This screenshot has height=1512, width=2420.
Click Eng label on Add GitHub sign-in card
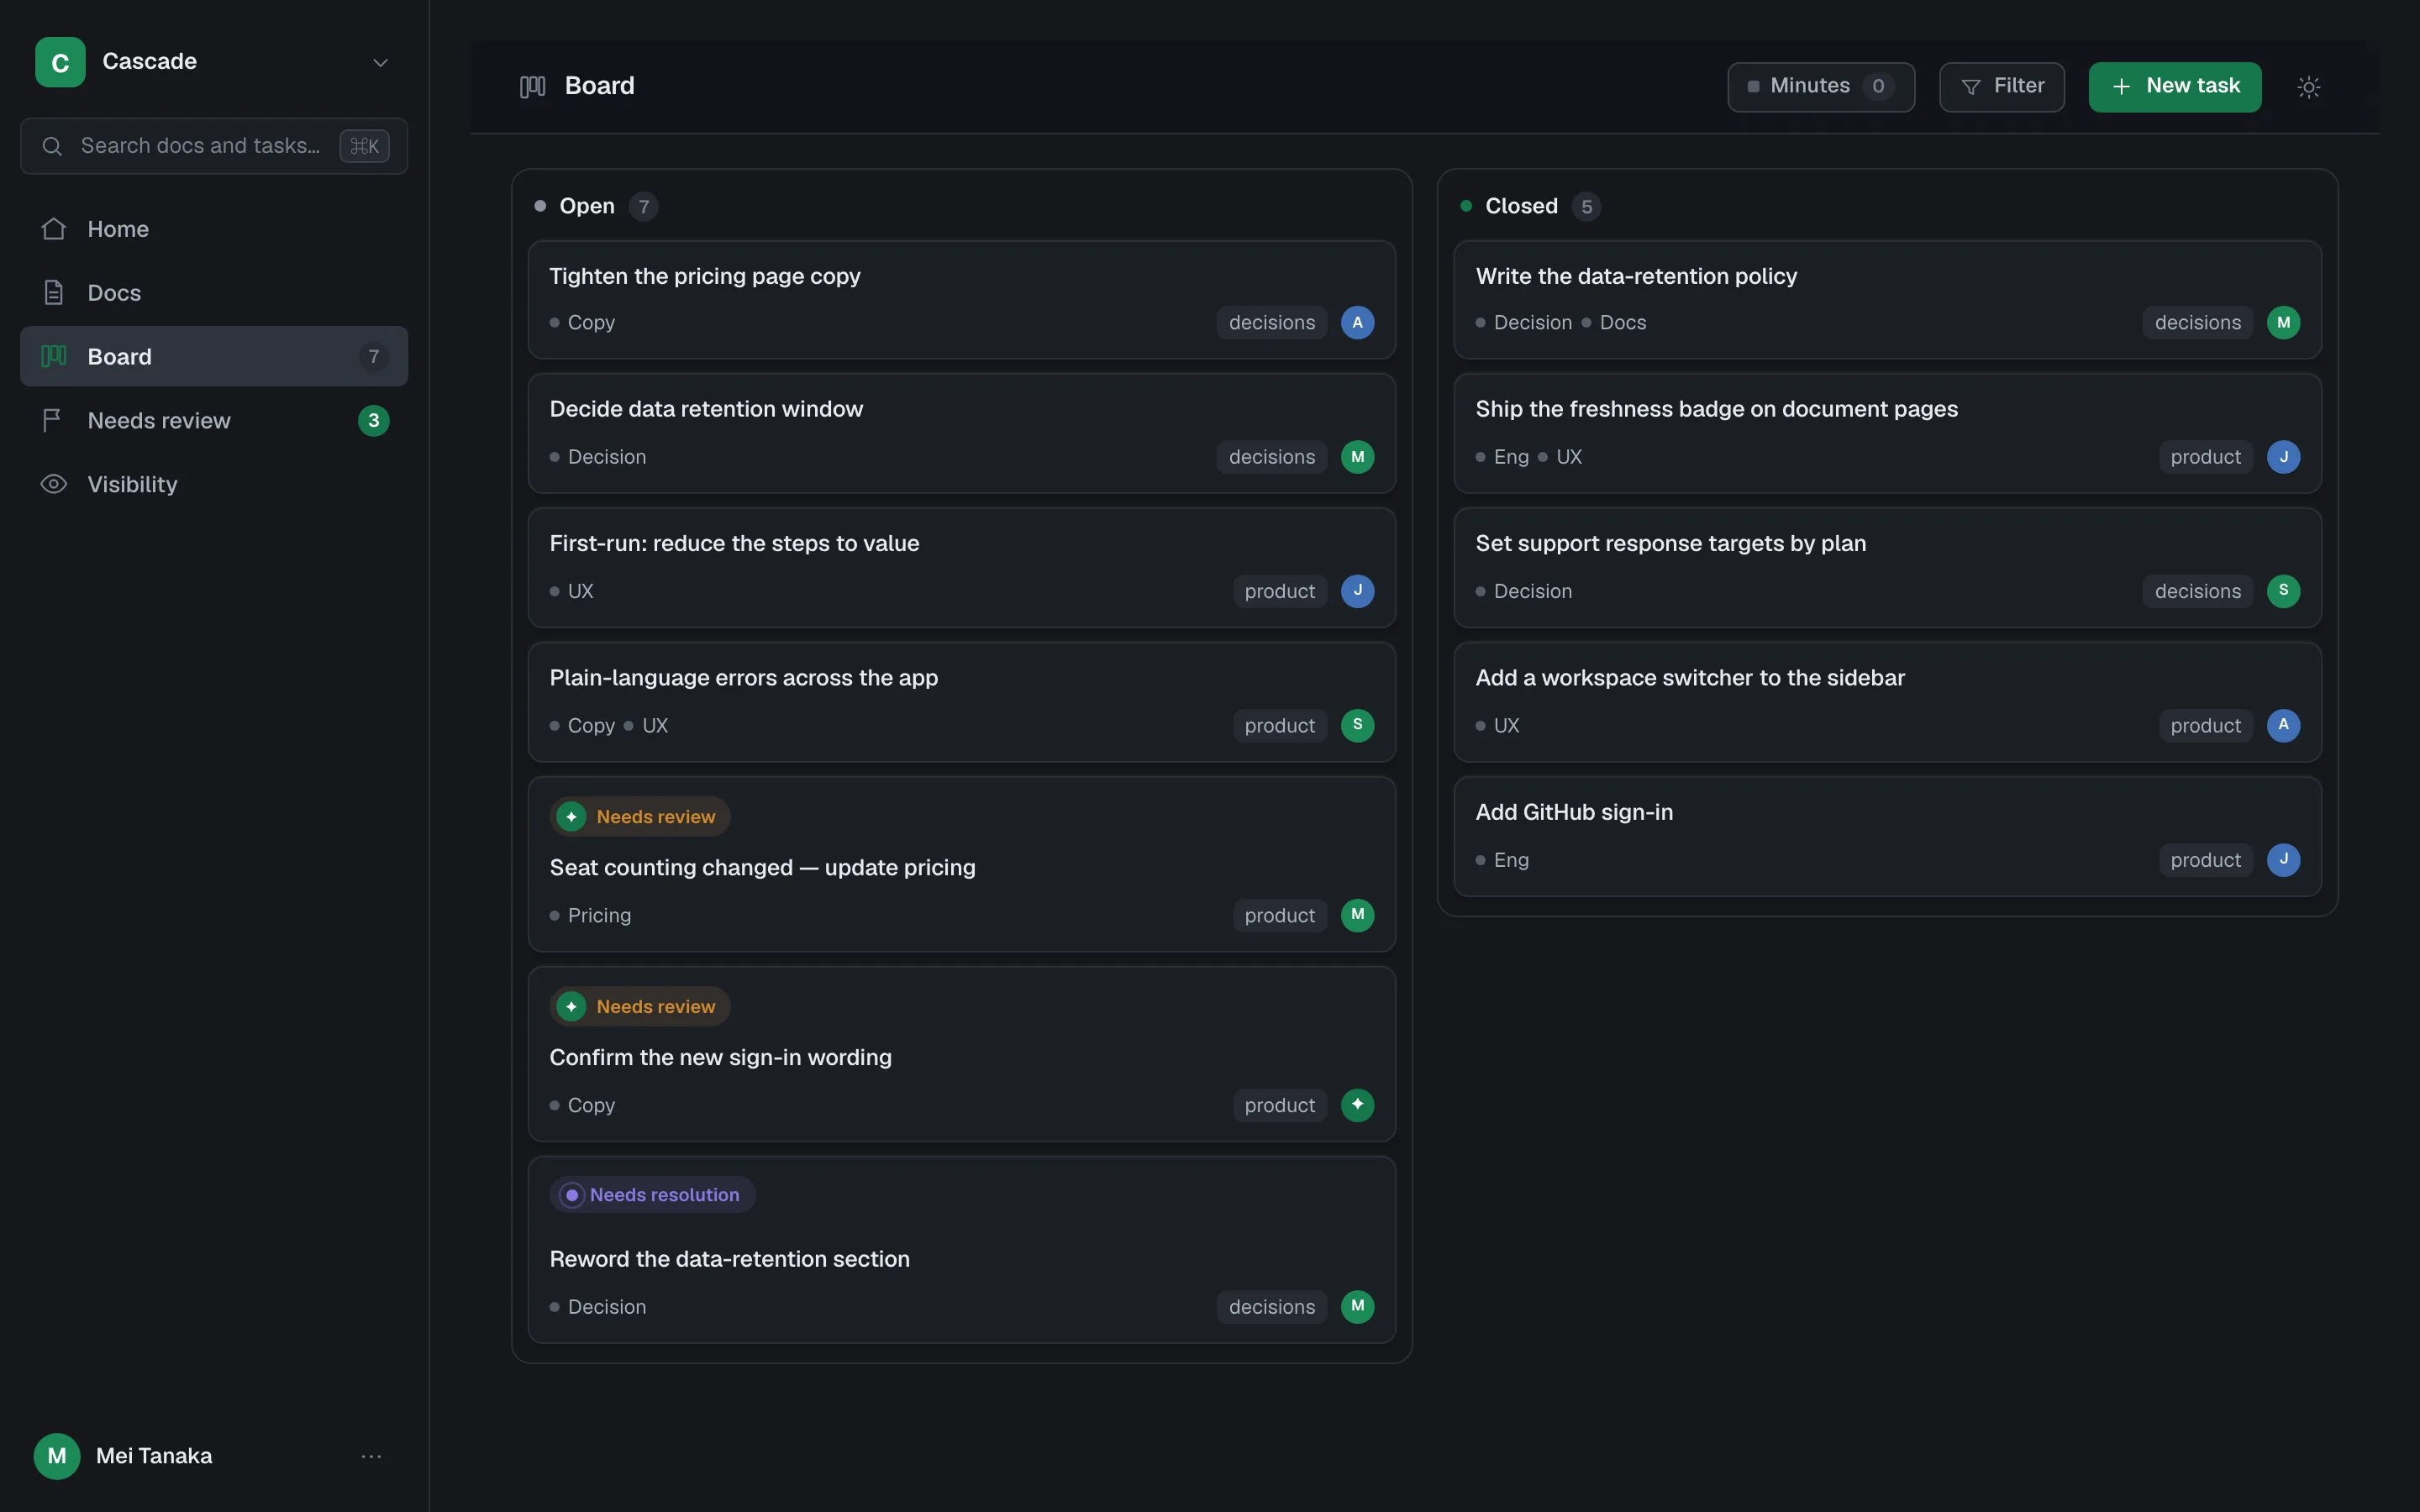click(1502, 860)
